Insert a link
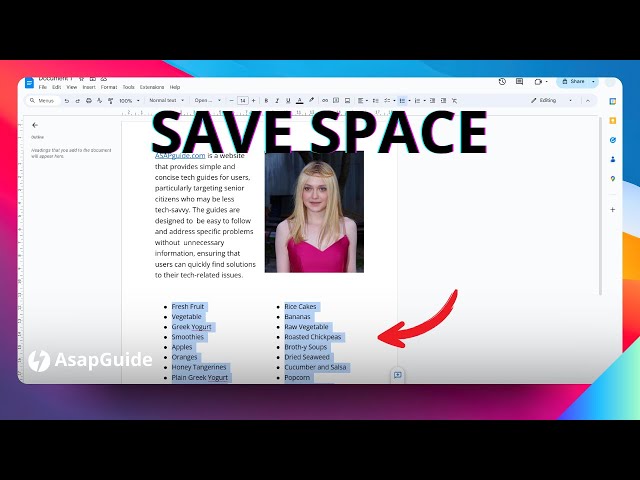 (x=325, y=100)
